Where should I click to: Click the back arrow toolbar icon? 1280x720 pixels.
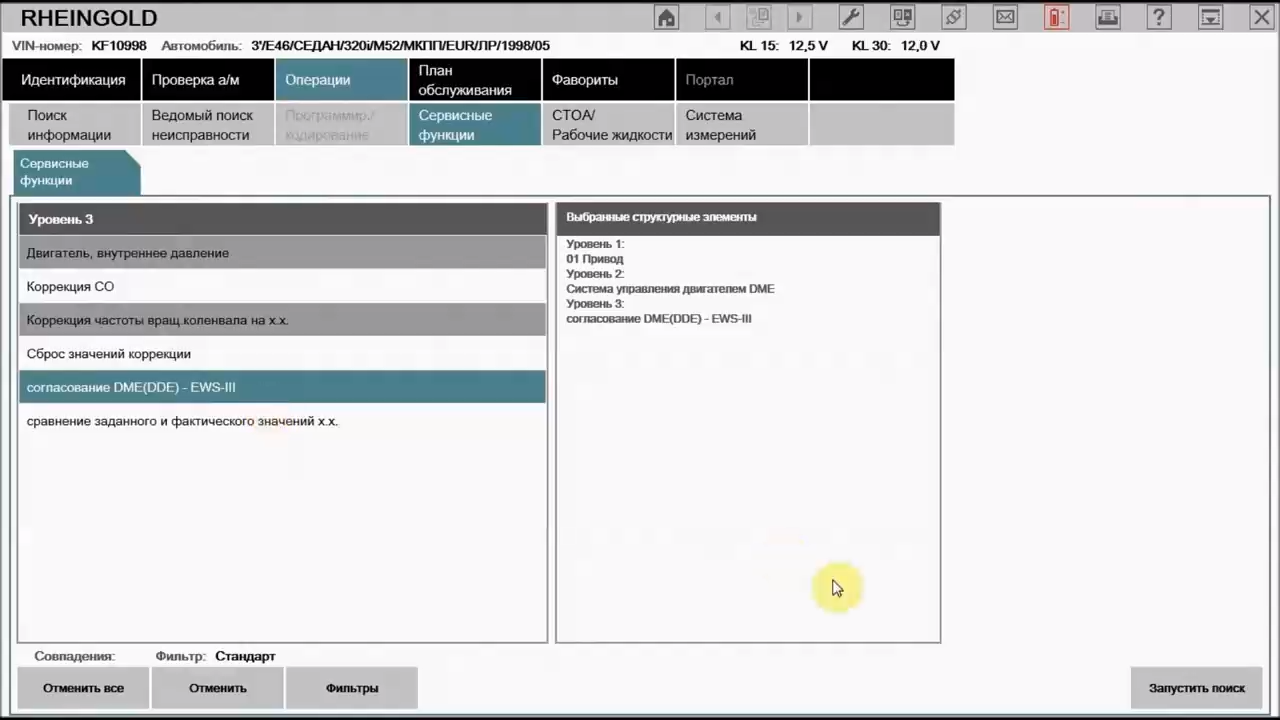[x=718, y=17]
